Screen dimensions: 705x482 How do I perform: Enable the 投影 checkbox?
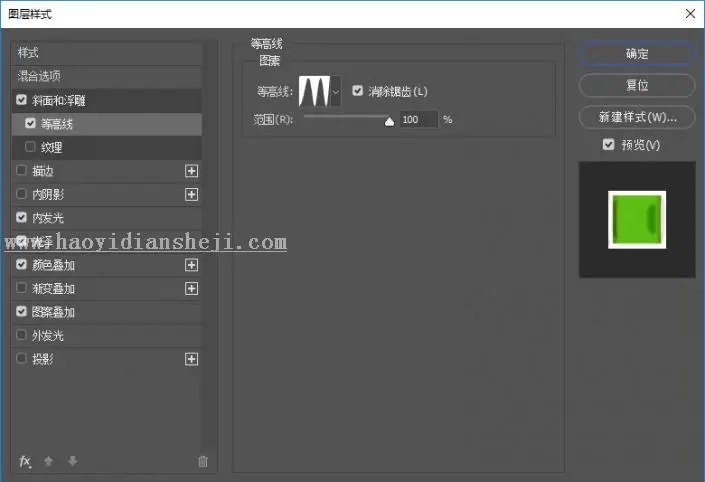coord(22,358)
